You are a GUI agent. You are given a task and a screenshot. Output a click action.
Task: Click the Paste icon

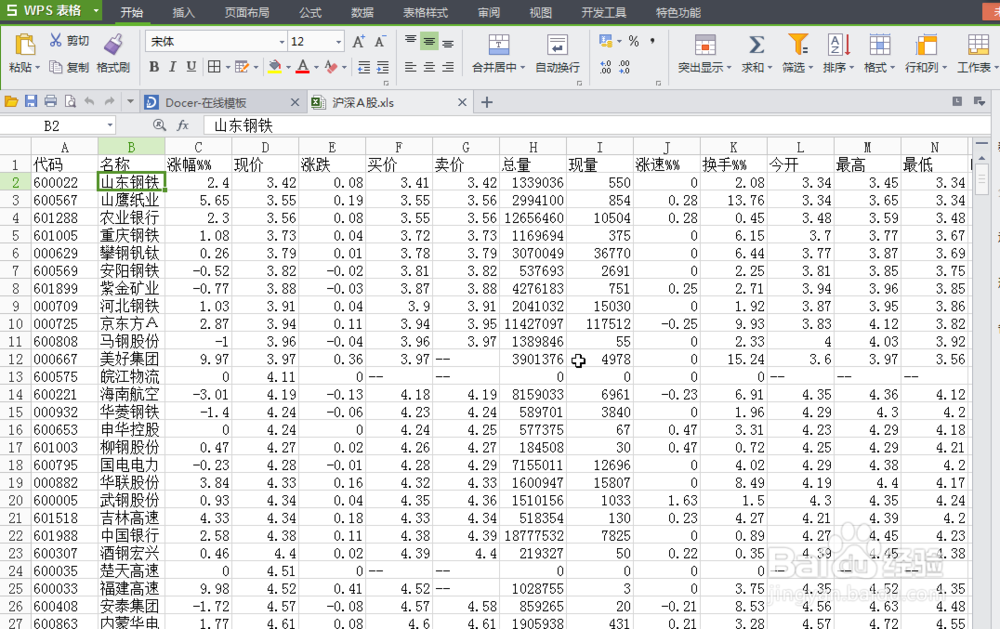[x=24, y=45]
